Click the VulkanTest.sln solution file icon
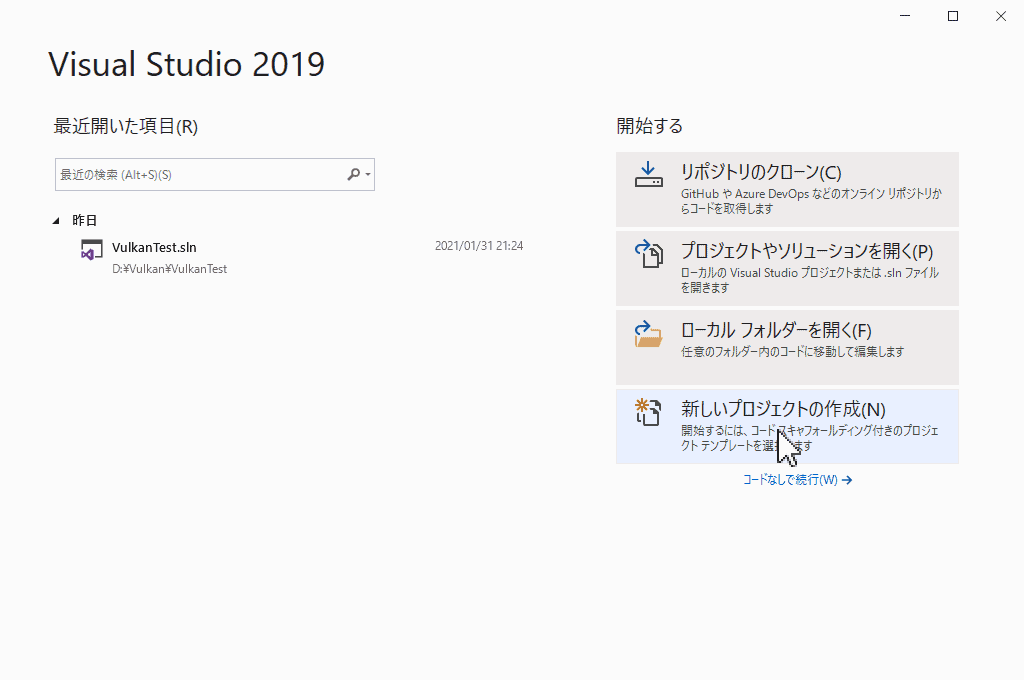The height and width of the screenshot is (680, 1024). click(x=91, y=250)
